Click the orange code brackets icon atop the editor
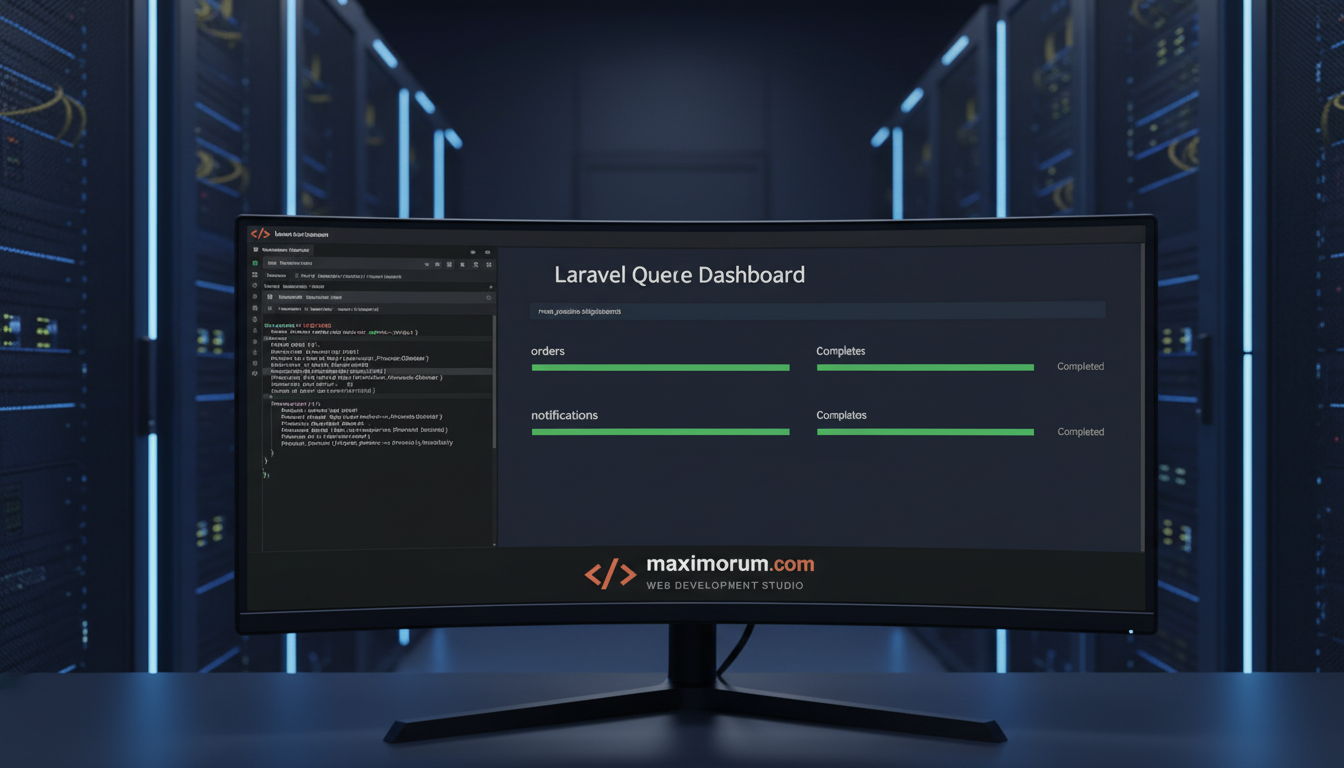1344x768 pixels. tap(260, 233)
